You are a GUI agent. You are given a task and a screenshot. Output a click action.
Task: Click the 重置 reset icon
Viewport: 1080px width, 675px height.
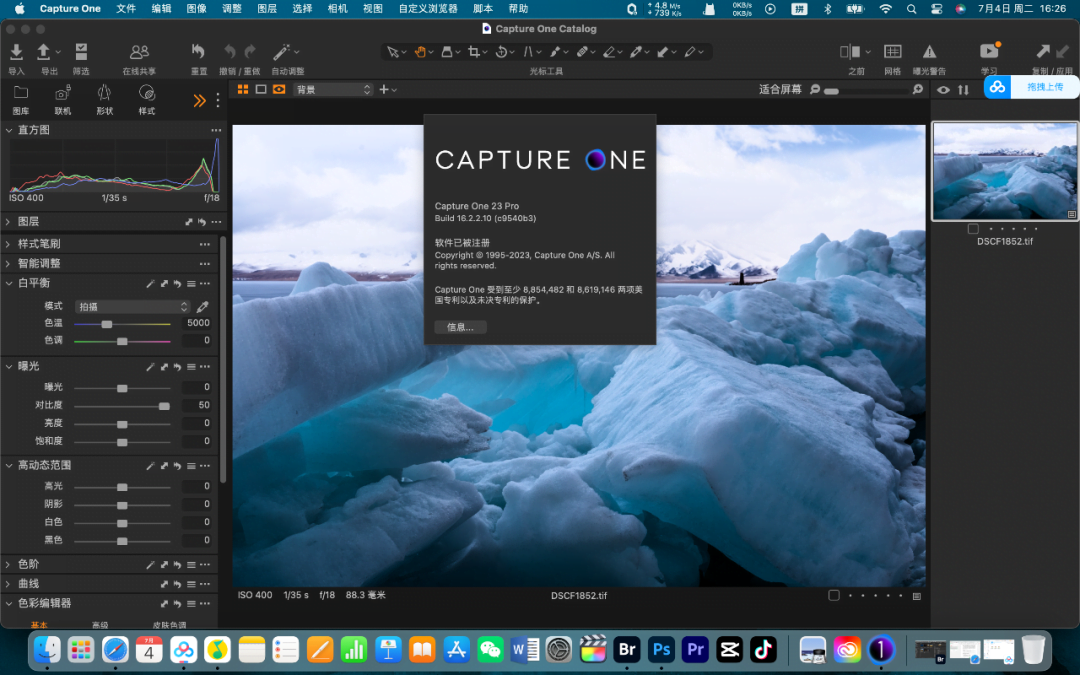click(198, 52)
